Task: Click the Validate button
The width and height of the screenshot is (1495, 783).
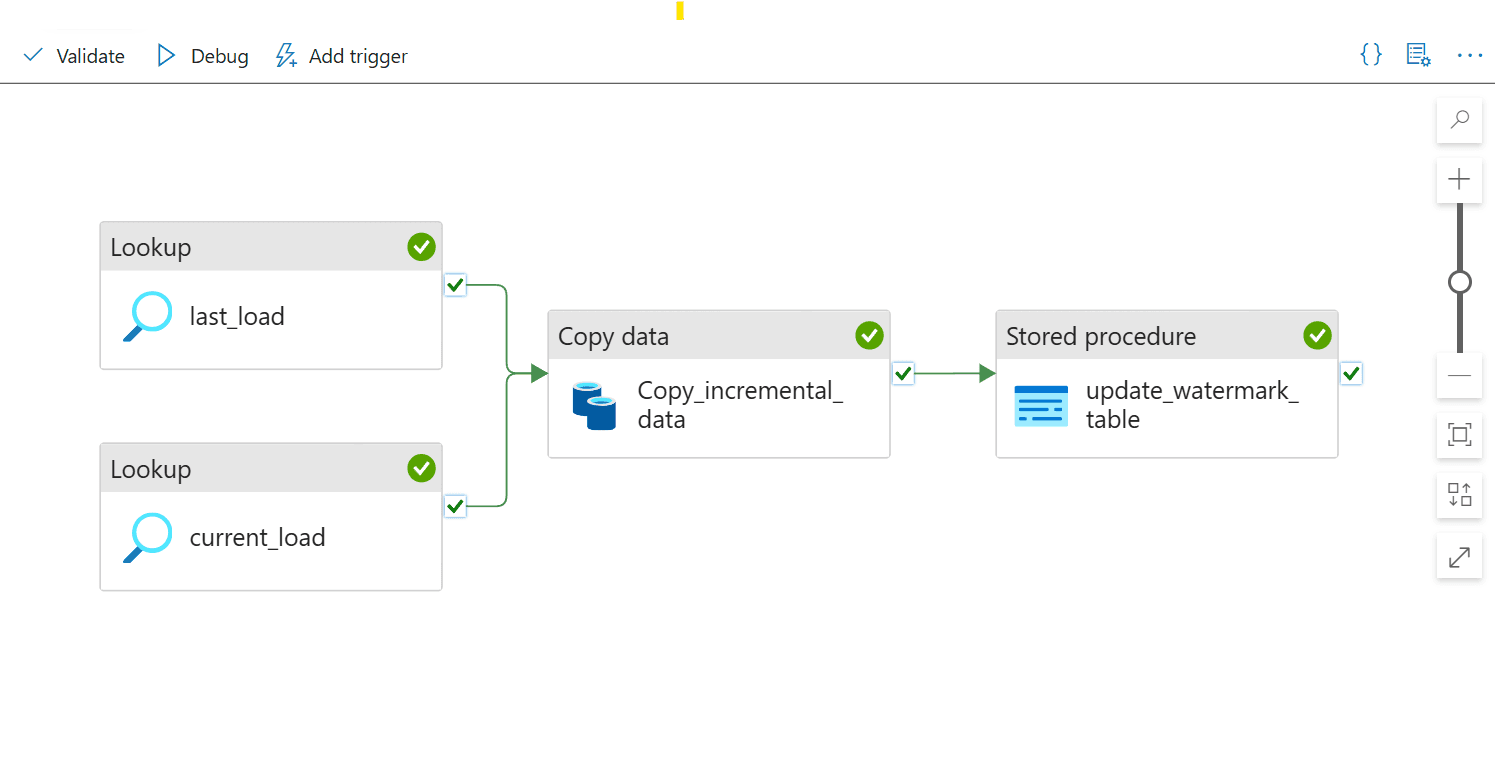Action: click(x=74, y=56)
